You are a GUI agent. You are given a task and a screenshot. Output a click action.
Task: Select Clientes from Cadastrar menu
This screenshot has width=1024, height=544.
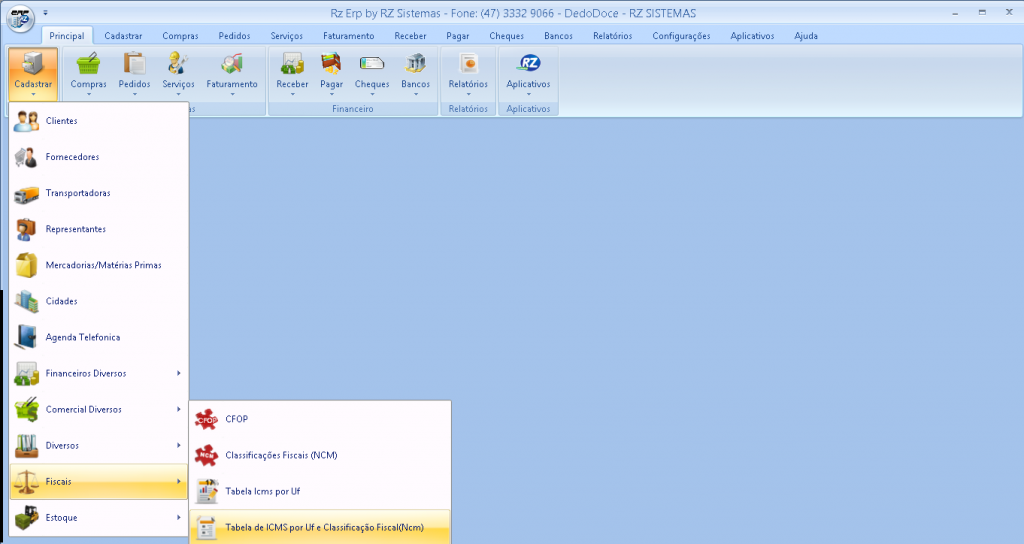[x=61, y=121]
